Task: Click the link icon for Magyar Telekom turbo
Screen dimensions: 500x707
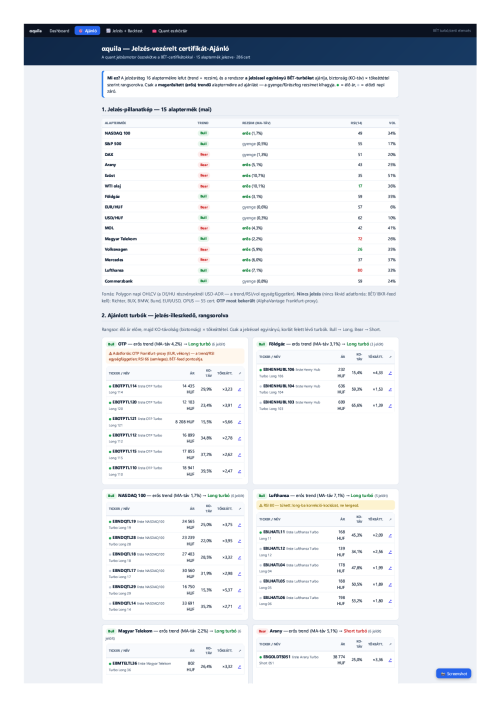Action: (x=239, y=666)
